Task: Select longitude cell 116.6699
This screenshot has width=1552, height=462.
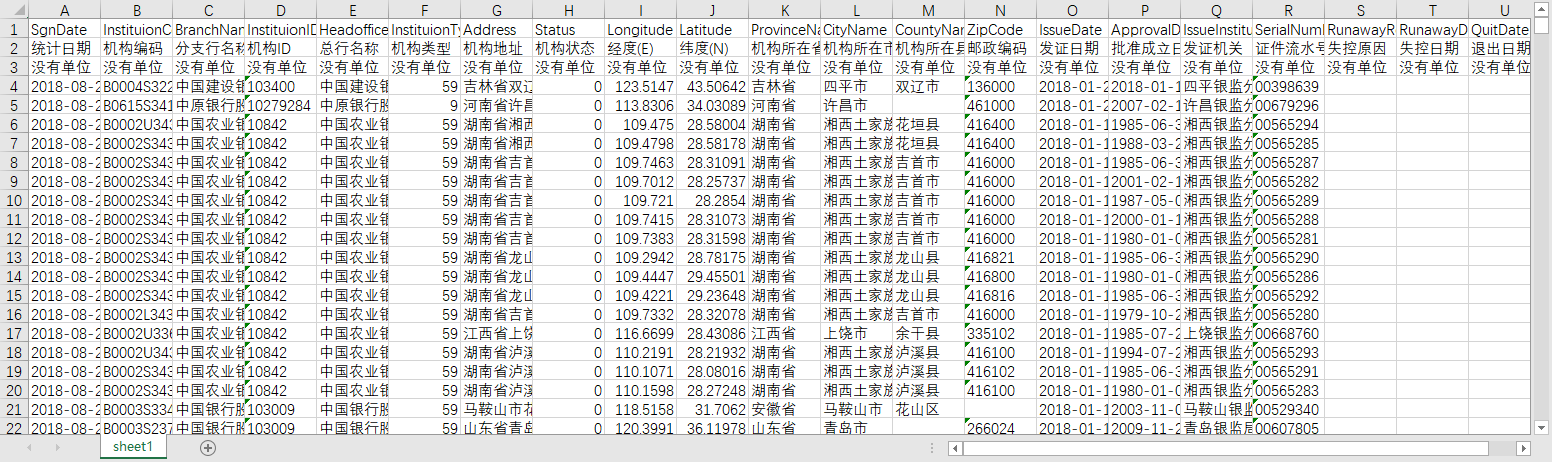Action: (x=640, y=334)
